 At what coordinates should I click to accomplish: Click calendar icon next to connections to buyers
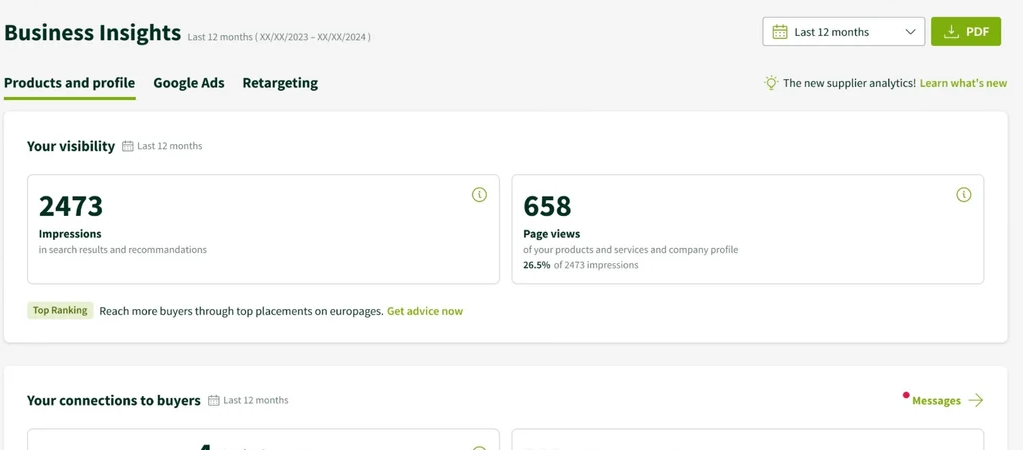click(213, 400)
